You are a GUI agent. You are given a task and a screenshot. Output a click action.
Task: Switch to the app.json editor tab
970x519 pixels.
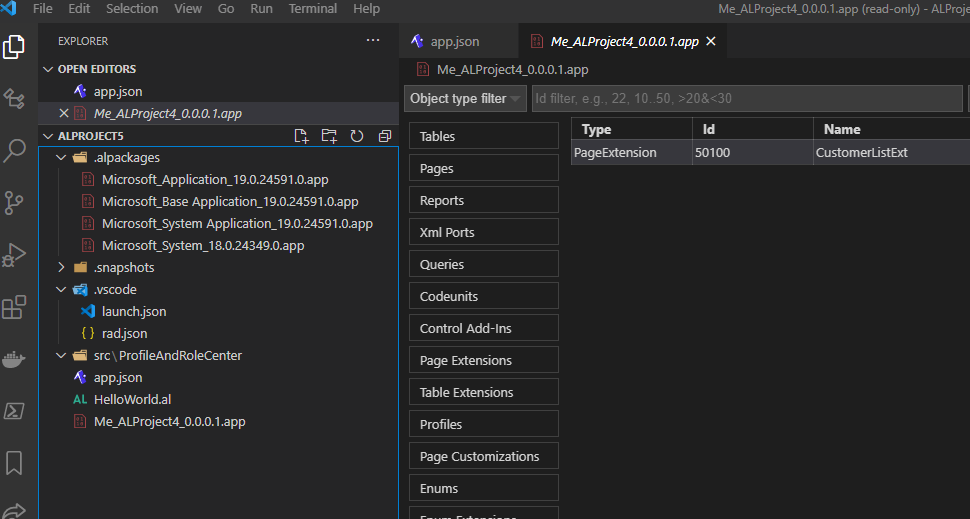(458, 41)
